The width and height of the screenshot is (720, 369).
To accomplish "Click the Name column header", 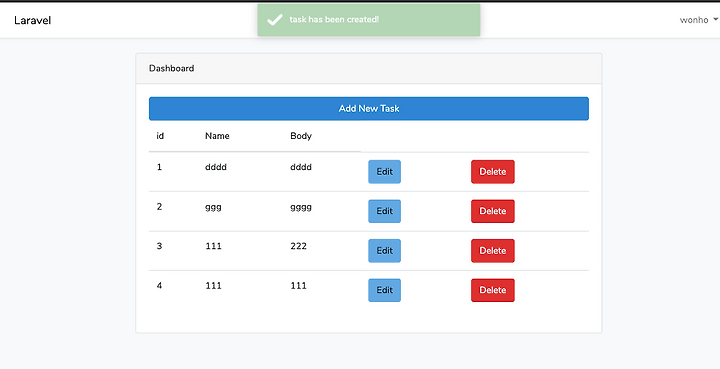I will (x=217, y=136).
